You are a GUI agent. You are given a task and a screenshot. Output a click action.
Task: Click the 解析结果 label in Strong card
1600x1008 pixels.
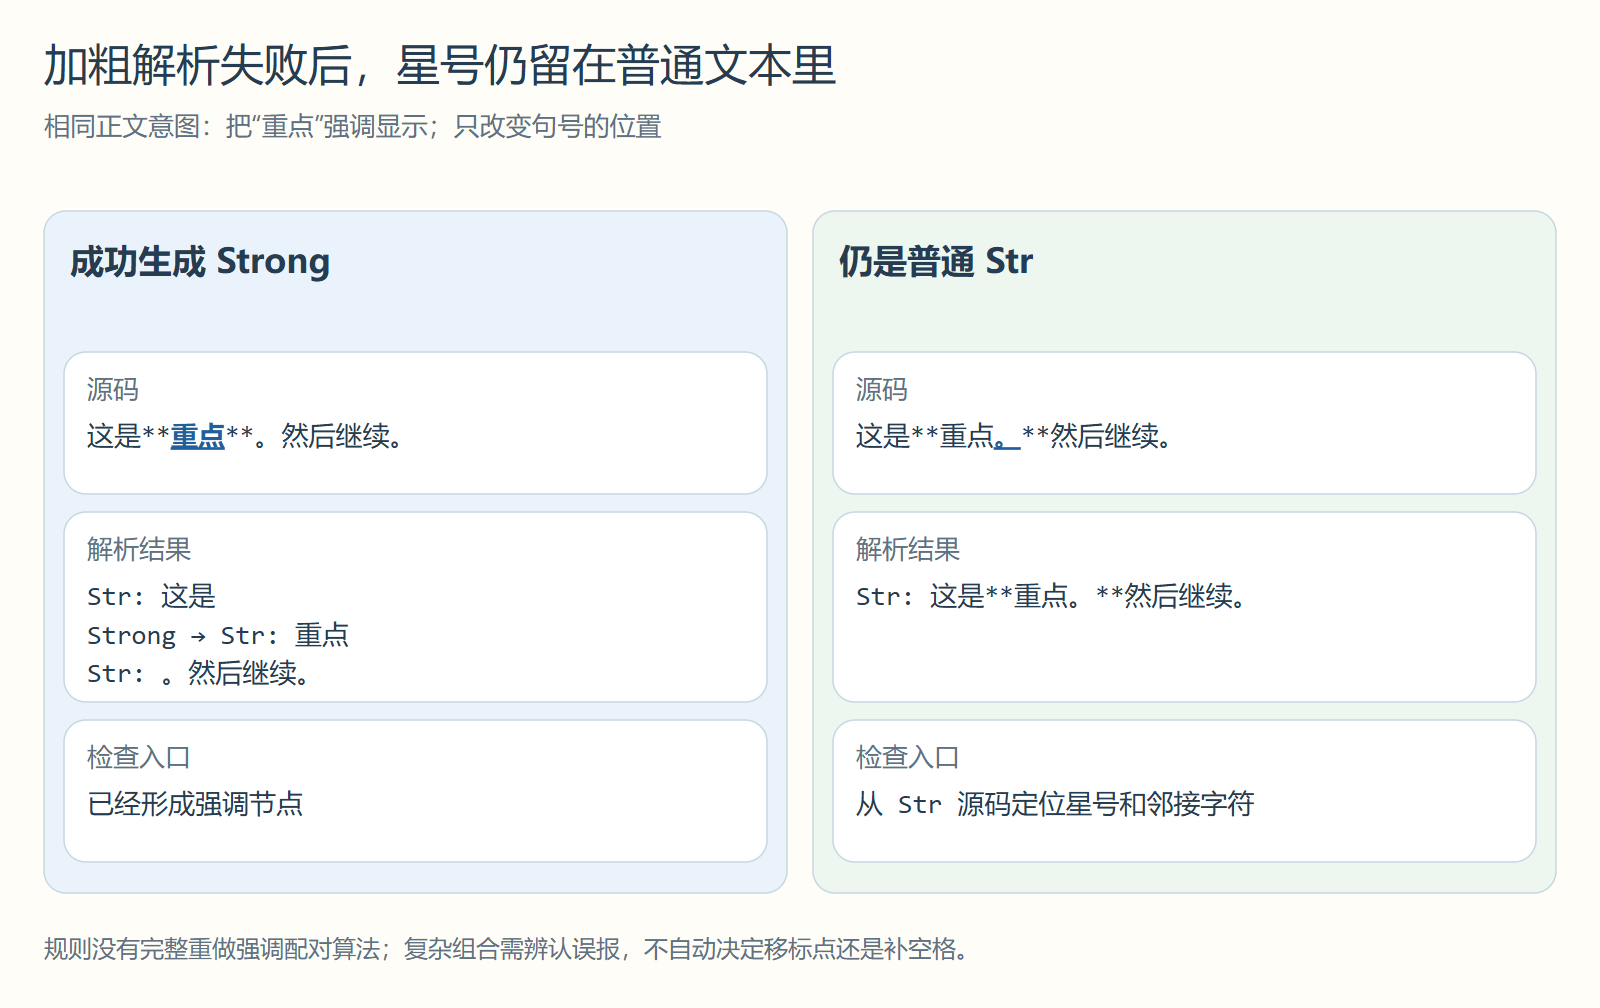pyautogui.click(x=139, y=550)
